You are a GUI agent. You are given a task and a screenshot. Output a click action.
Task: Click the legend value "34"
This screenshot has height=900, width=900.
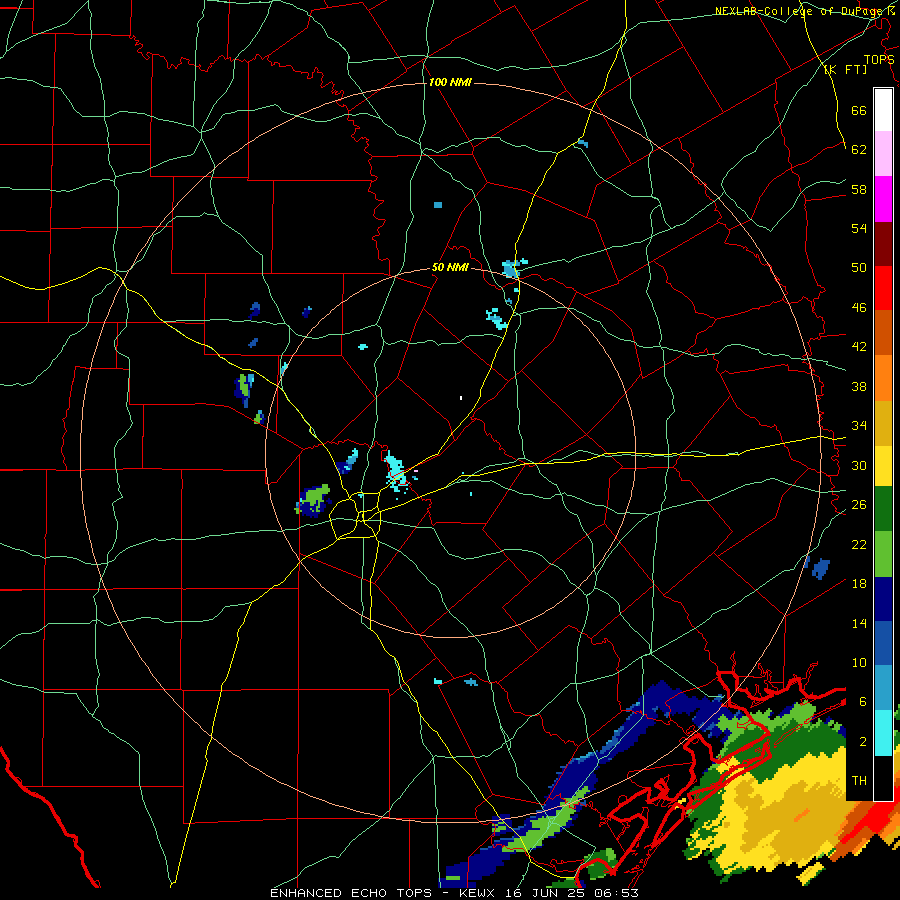point(859,426)
